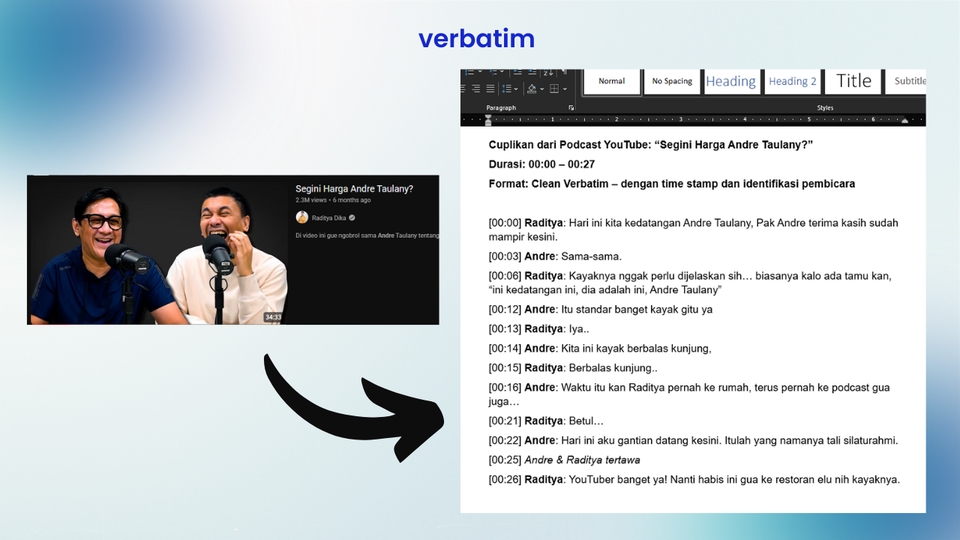Click the [00:14] 'Kita ini kayak berbalas kunjung' line

(600, 348)
